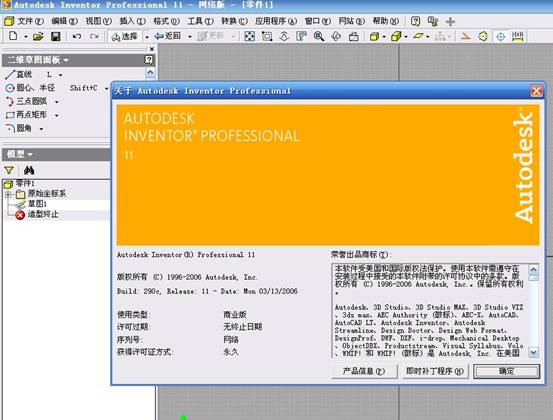Open the 文件 (File) menu
The image size is (553, 420).
click(30, 21)
